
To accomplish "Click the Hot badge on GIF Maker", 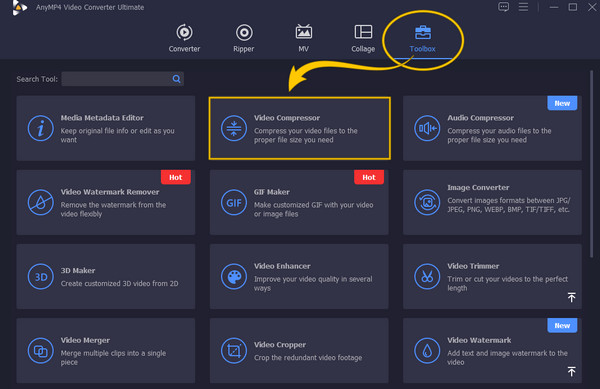I will [x=369, y=177].
